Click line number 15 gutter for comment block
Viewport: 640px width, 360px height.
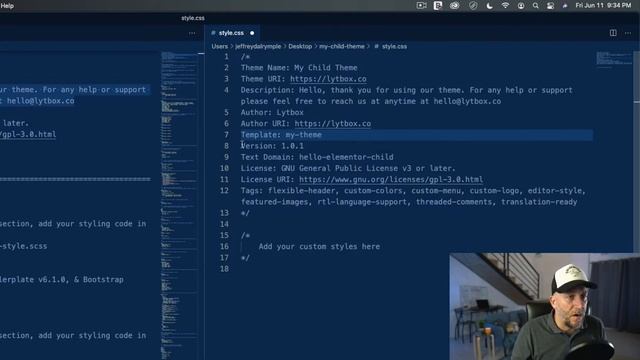pyautogui.click(x=224, y=236)
